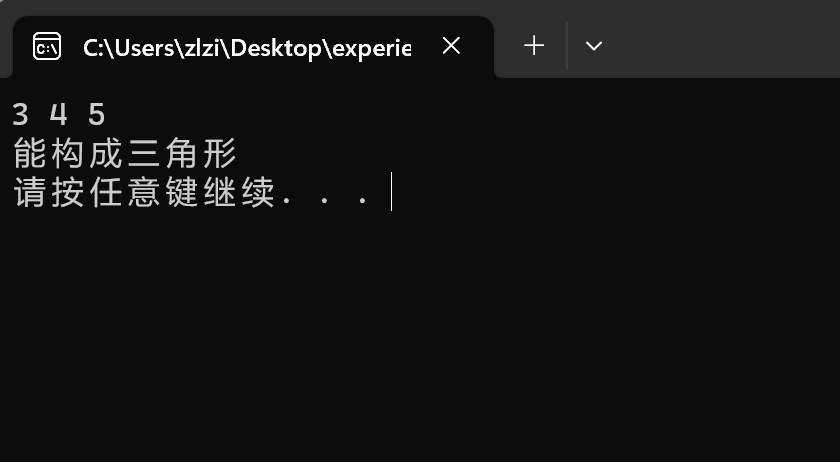This screenshot has height=462, width=840.
Task: Click the word Desktop in the tab title
Action: pyautogui.click(x=276, y=48)
